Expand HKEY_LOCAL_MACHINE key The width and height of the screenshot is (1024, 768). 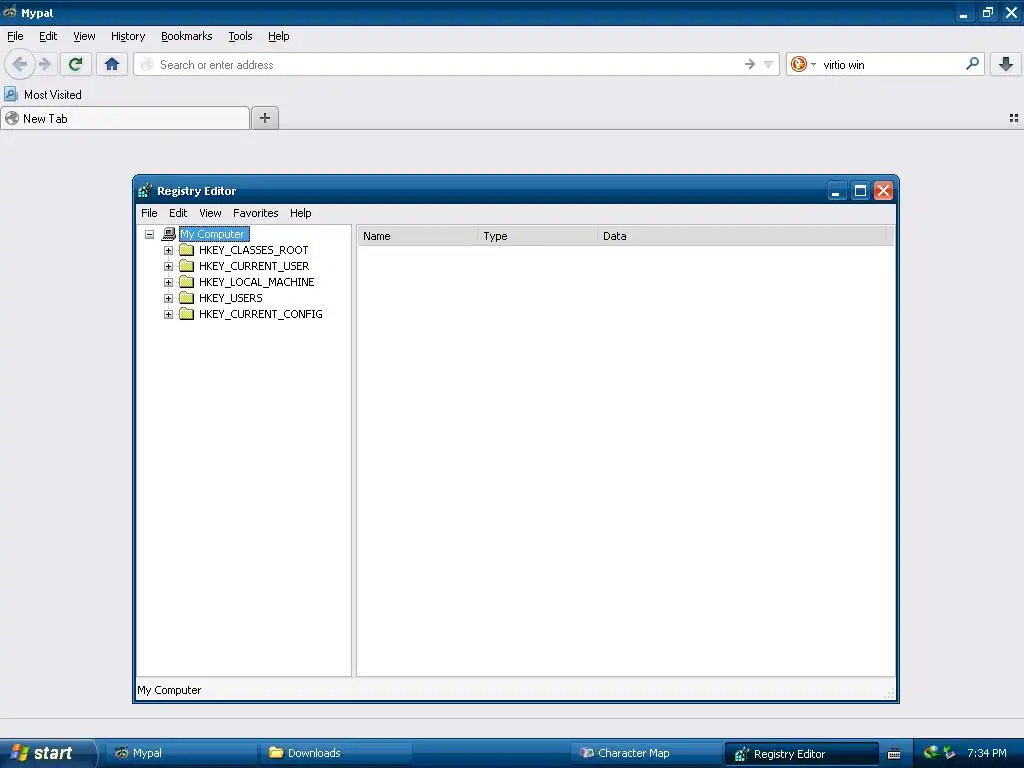point(168,282)
